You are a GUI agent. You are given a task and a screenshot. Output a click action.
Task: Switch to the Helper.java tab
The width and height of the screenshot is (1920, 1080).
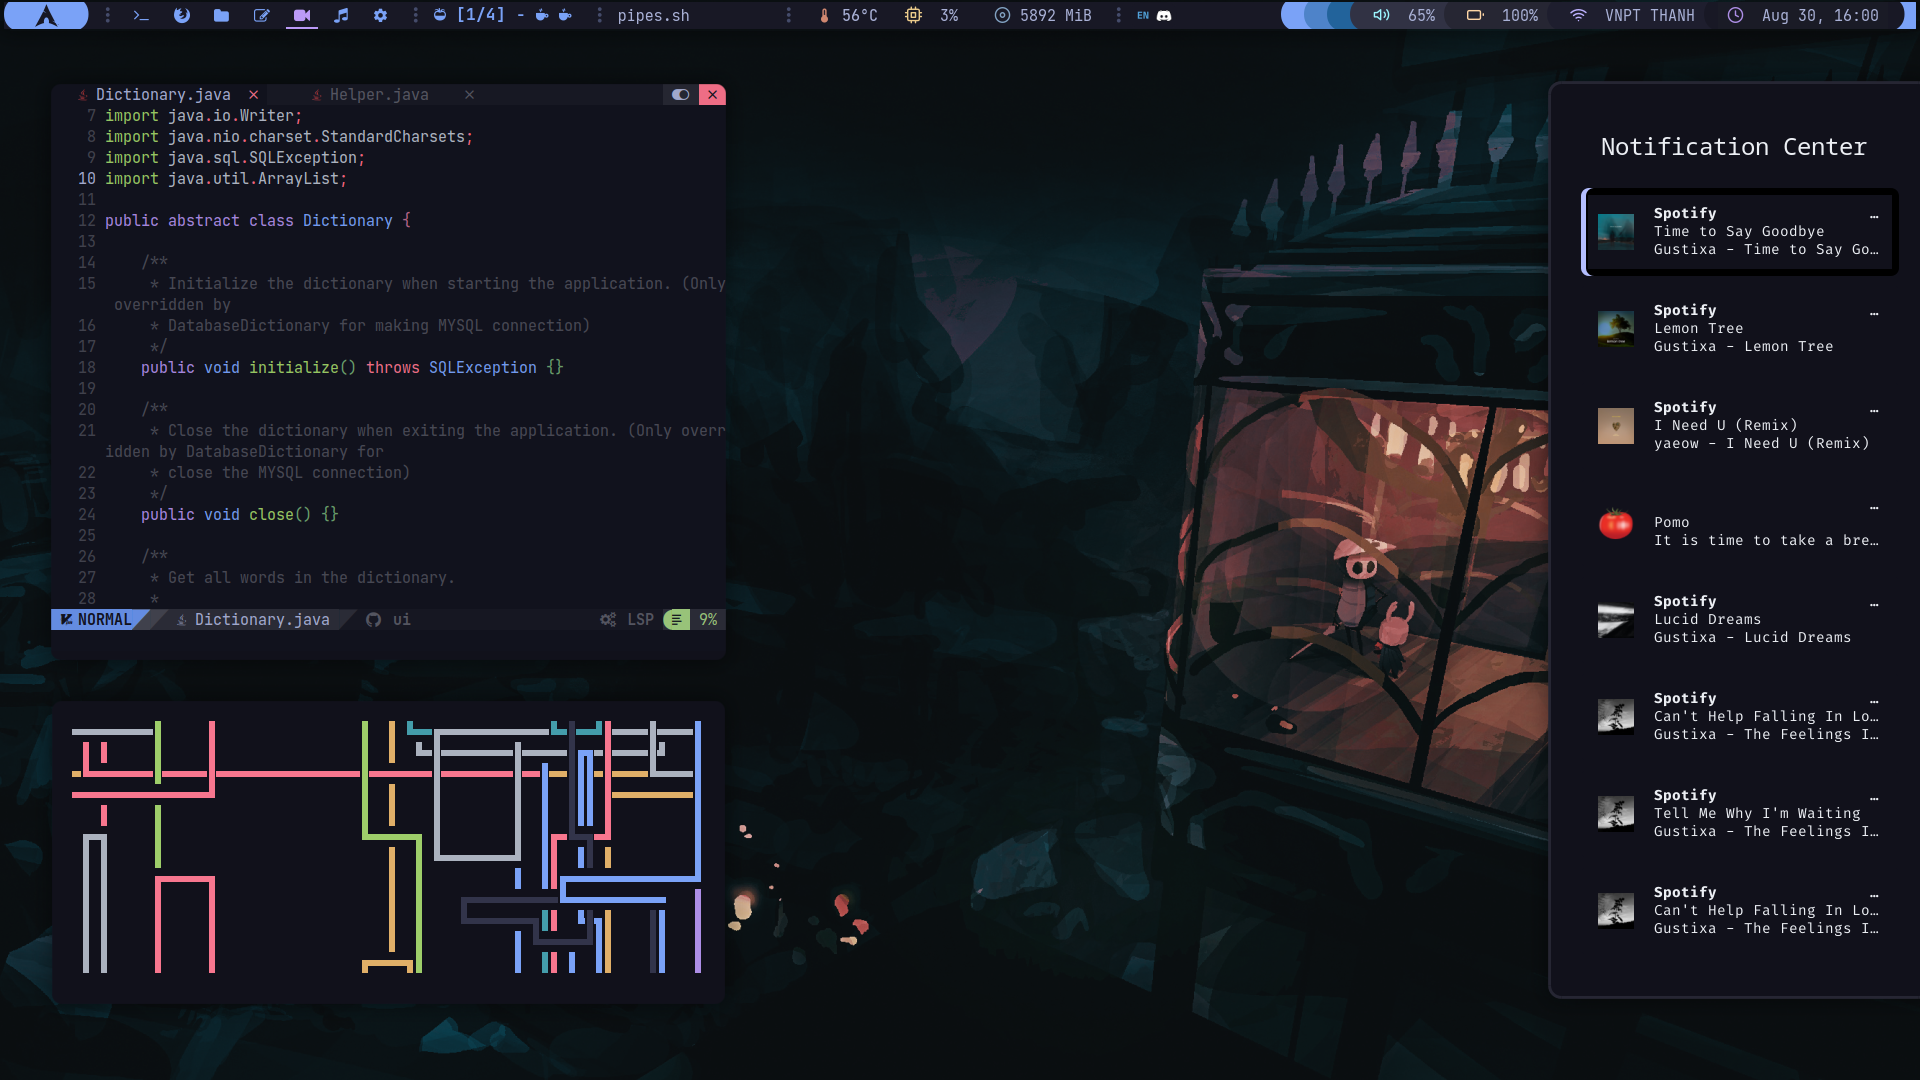pyautogui.click(x=379, y=94)
